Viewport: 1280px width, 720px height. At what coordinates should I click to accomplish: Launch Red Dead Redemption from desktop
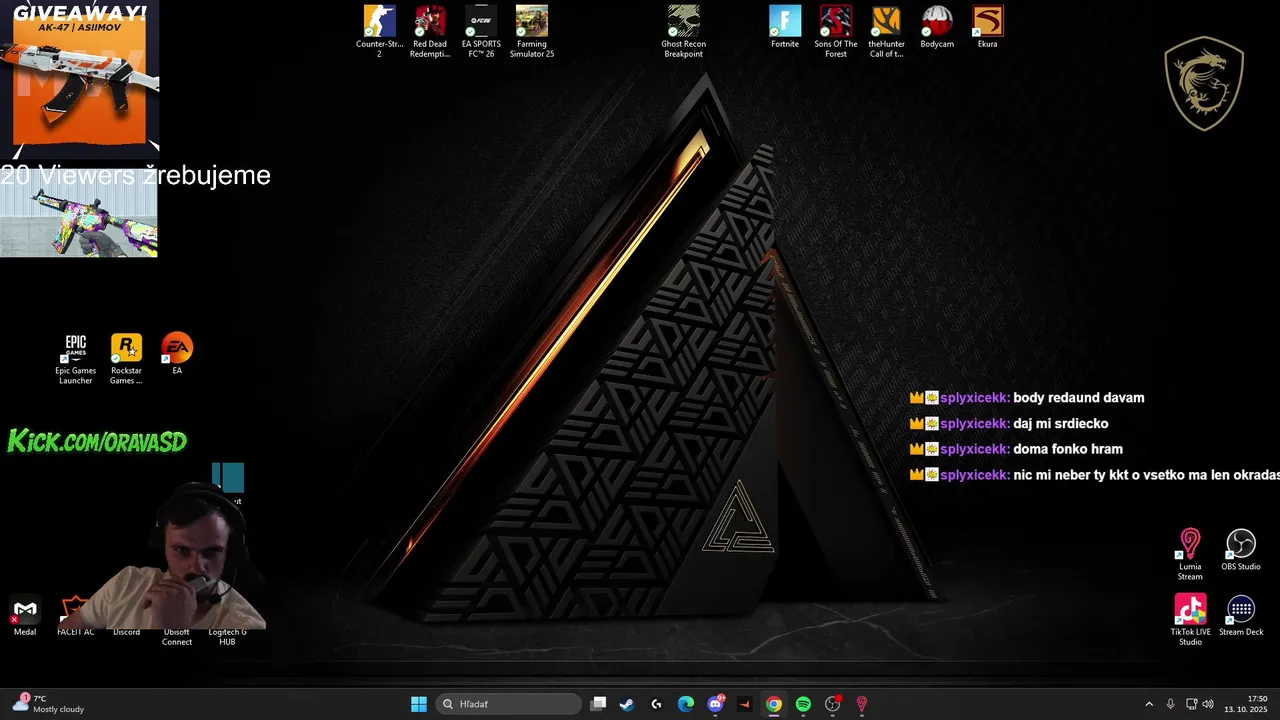click(430, 31)
